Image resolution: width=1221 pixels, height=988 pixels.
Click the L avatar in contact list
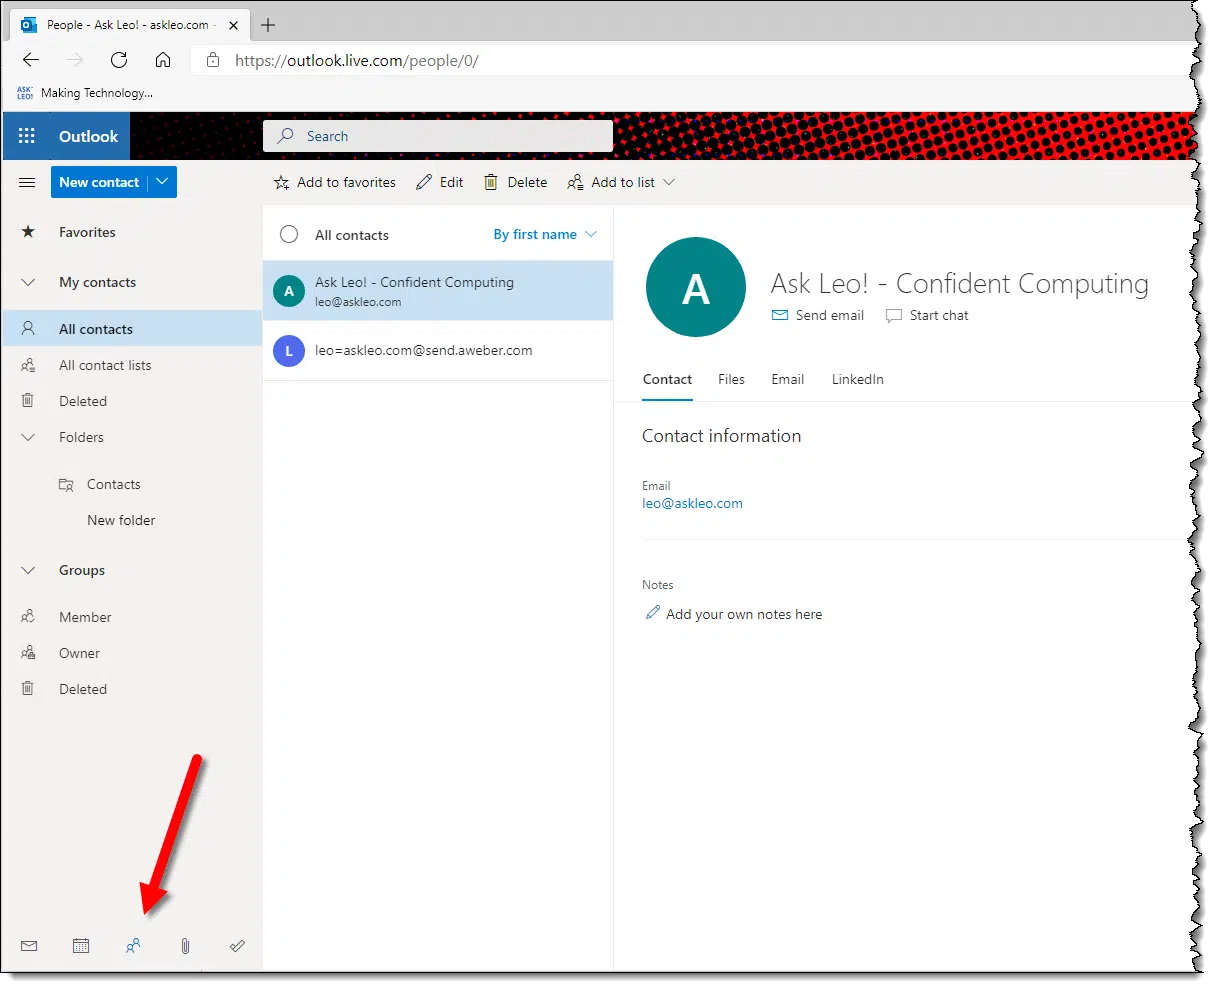[289, 351]
